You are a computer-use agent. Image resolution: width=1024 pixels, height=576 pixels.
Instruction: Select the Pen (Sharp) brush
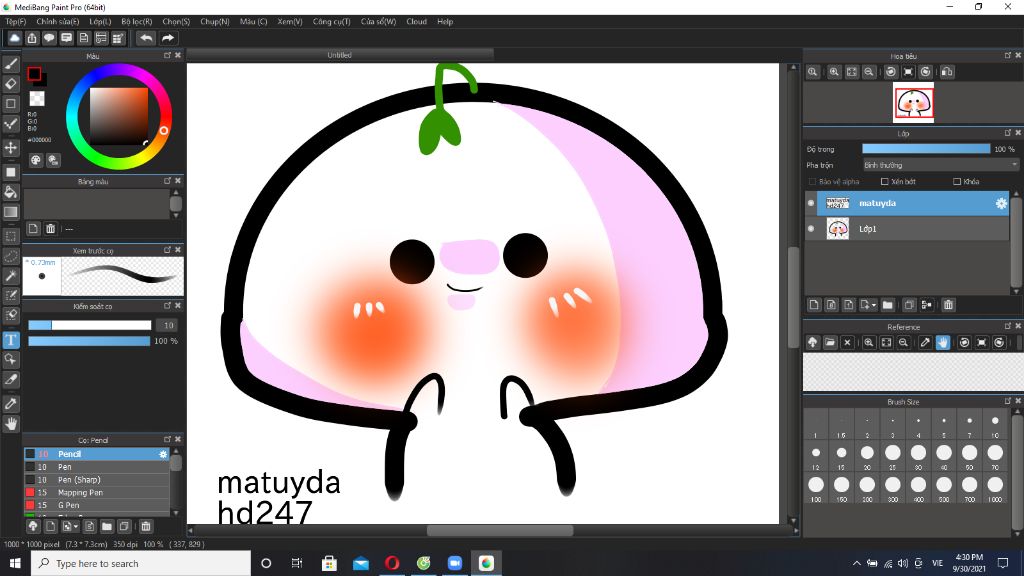coord(97,479)
